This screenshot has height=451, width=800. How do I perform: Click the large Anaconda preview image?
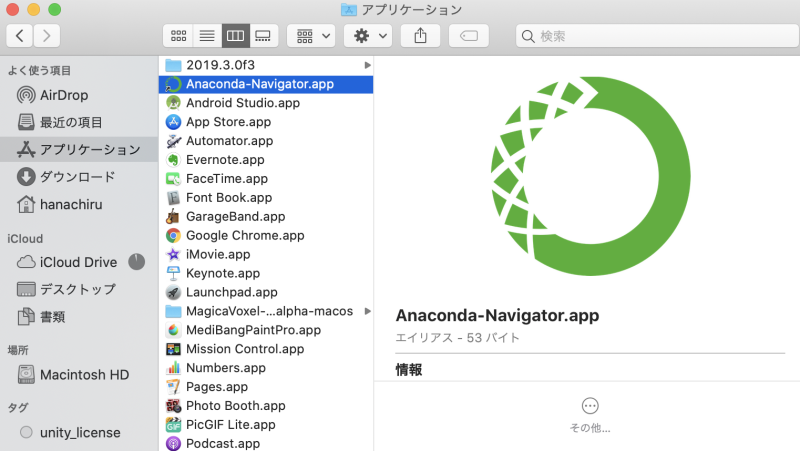click(x=590, y=176)
